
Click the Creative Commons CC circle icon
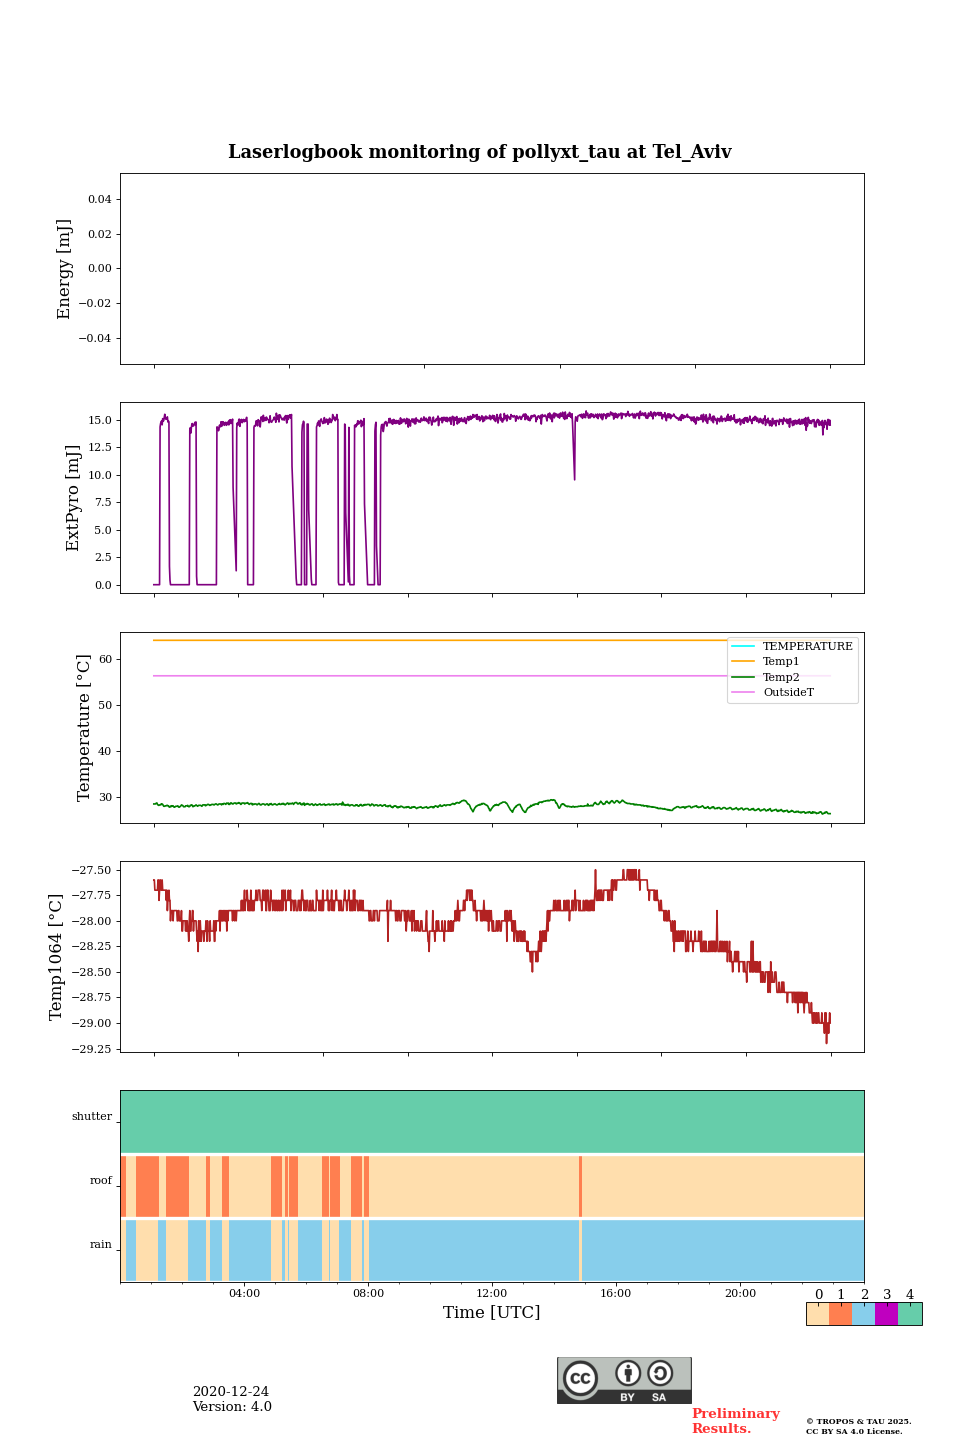(x=580, y=1378)
